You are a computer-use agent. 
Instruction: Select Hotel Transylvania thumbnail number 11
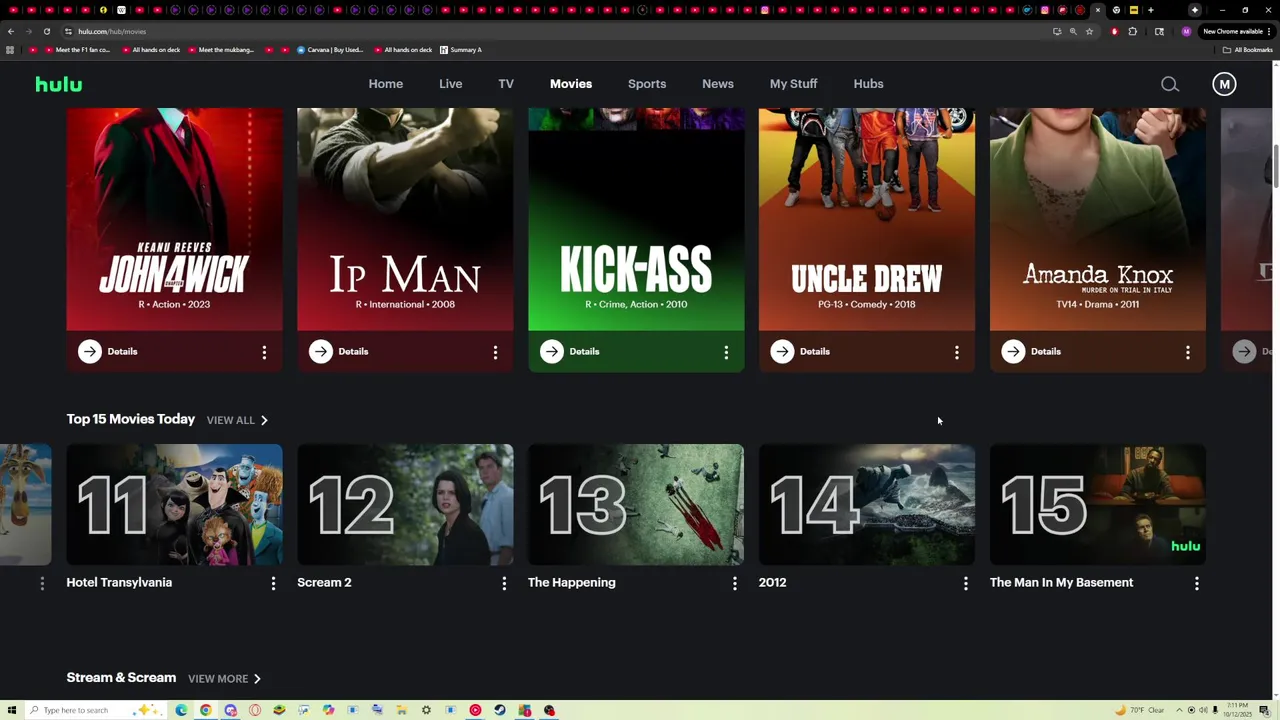point(174,505)
